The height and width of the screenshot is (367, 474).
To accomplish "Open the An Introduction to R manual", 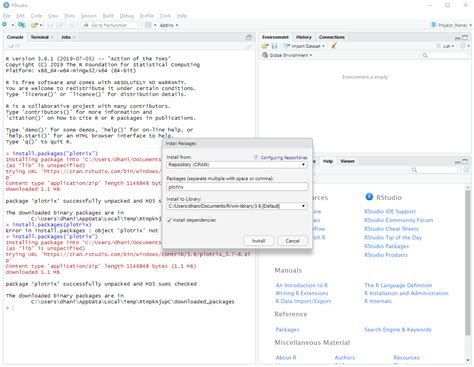I will pyautogui.click(x=302, y=285).
